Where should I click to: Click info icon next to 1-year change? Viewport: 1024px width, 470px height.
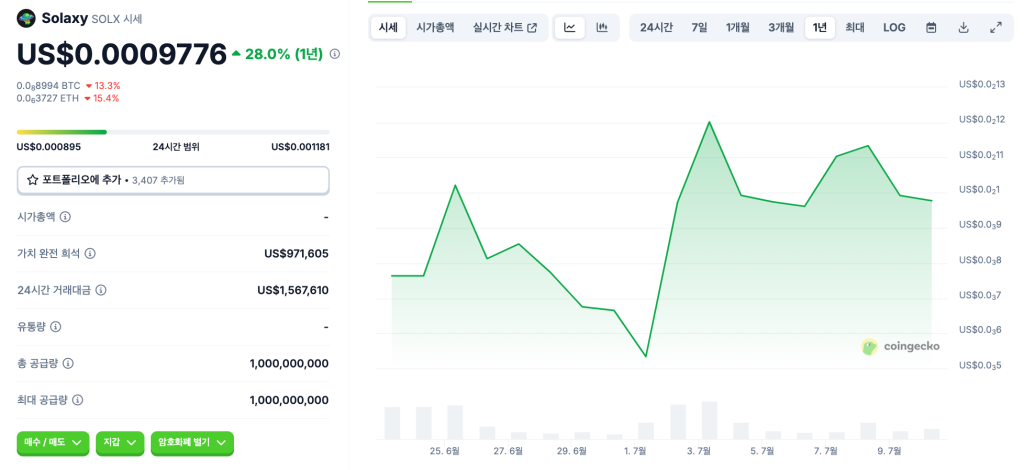335,54
